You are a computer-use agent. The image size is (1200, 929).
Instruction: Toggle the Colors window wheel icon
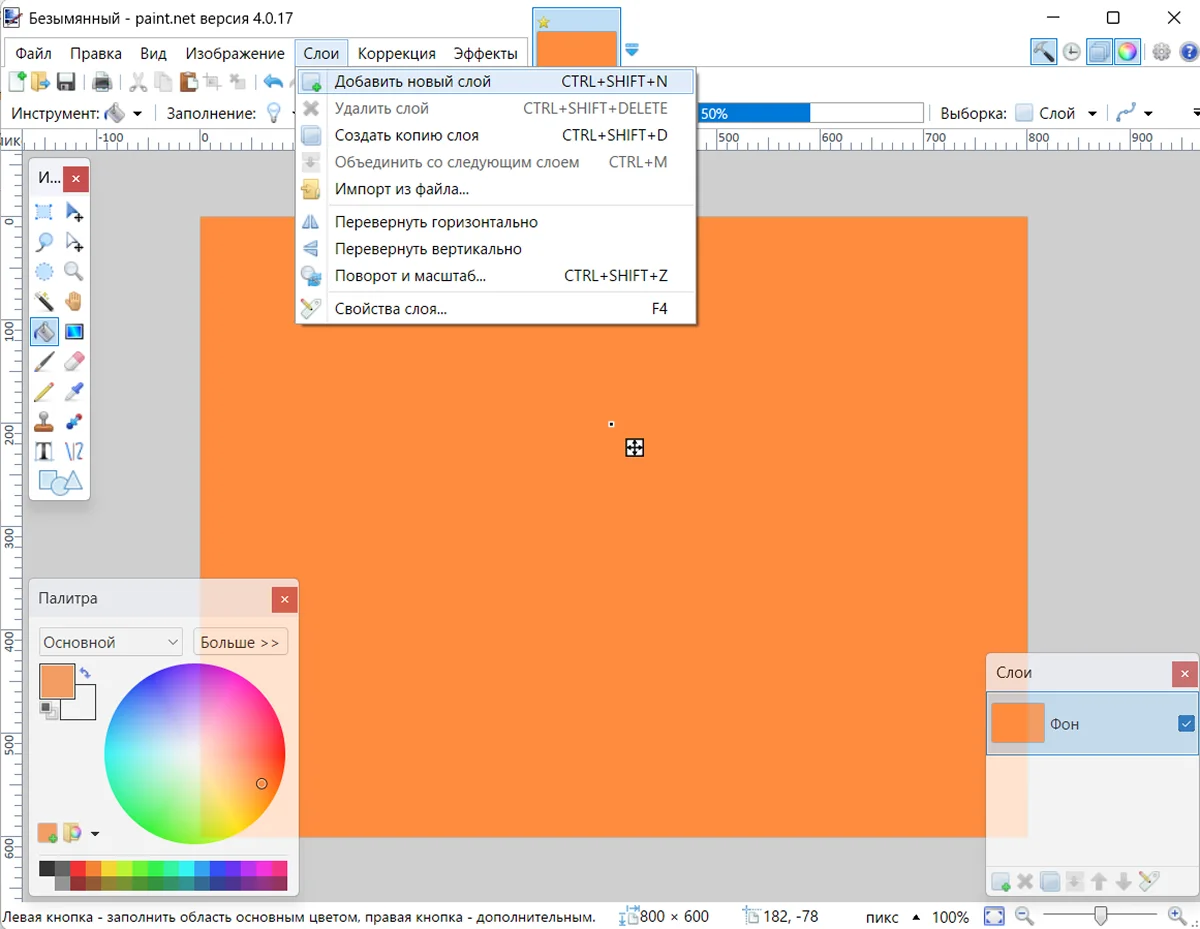coord(1127,52)
